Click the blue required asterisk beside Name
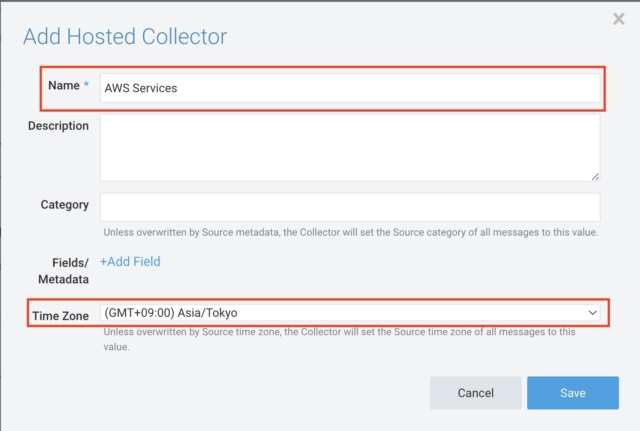 pos(86,84)
